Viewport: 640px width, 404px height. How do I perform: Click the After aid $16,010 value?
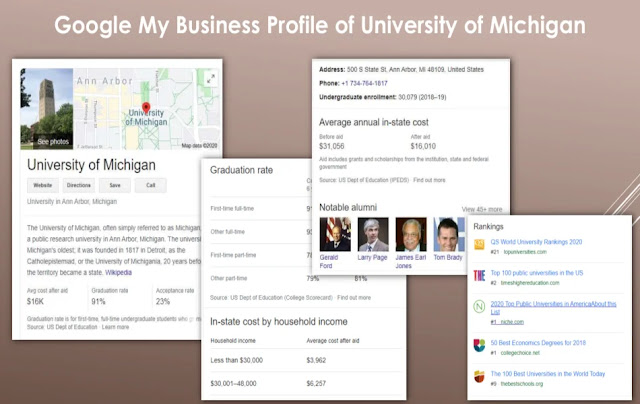coord(423,146)
